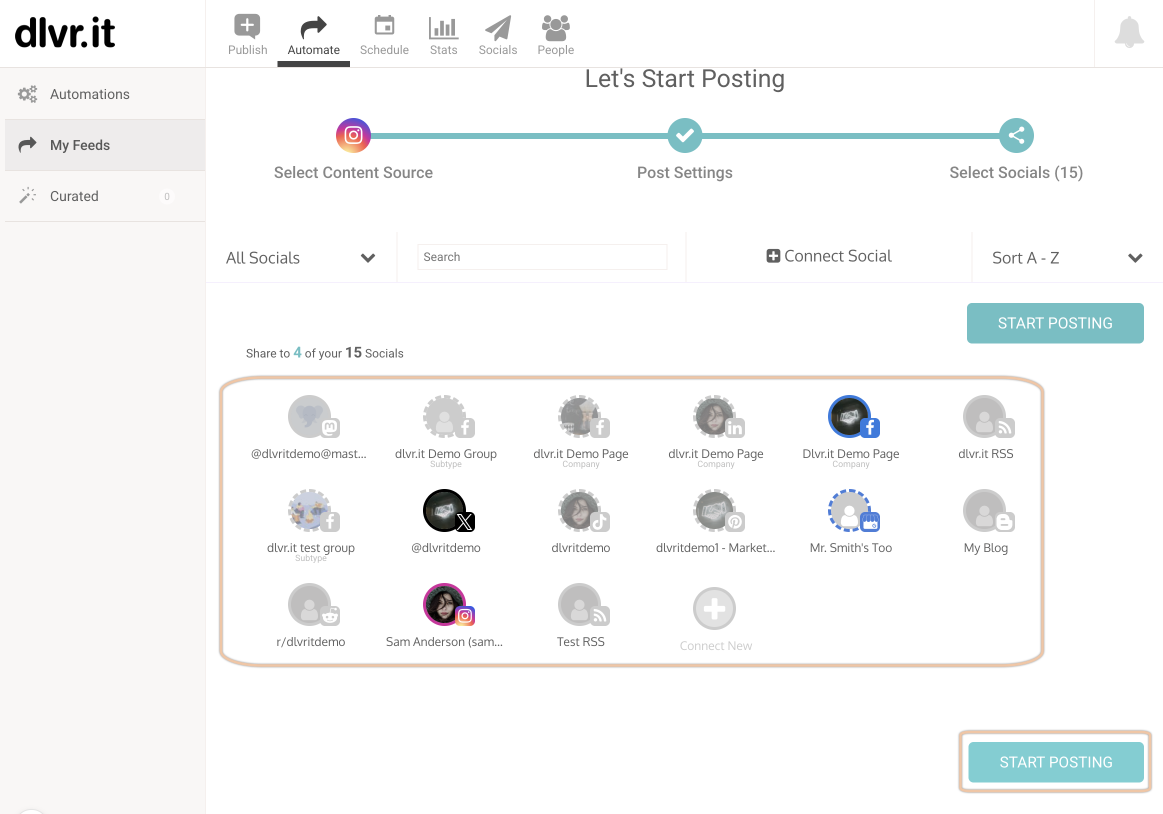
Task: Click the dlvr.it logo
Action: pyautogui.click(x=65, y=33)
